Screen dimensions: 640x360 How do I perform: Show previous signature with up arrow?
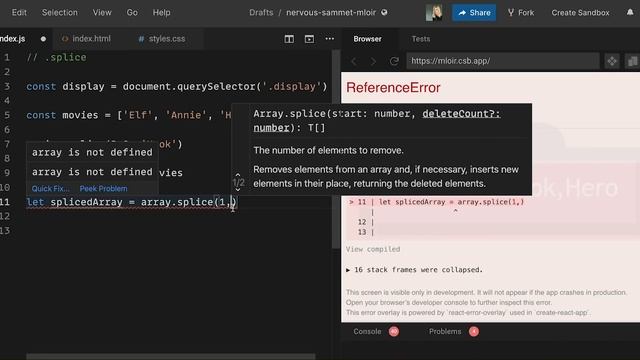pyautogui.click(x=238, y=175)
